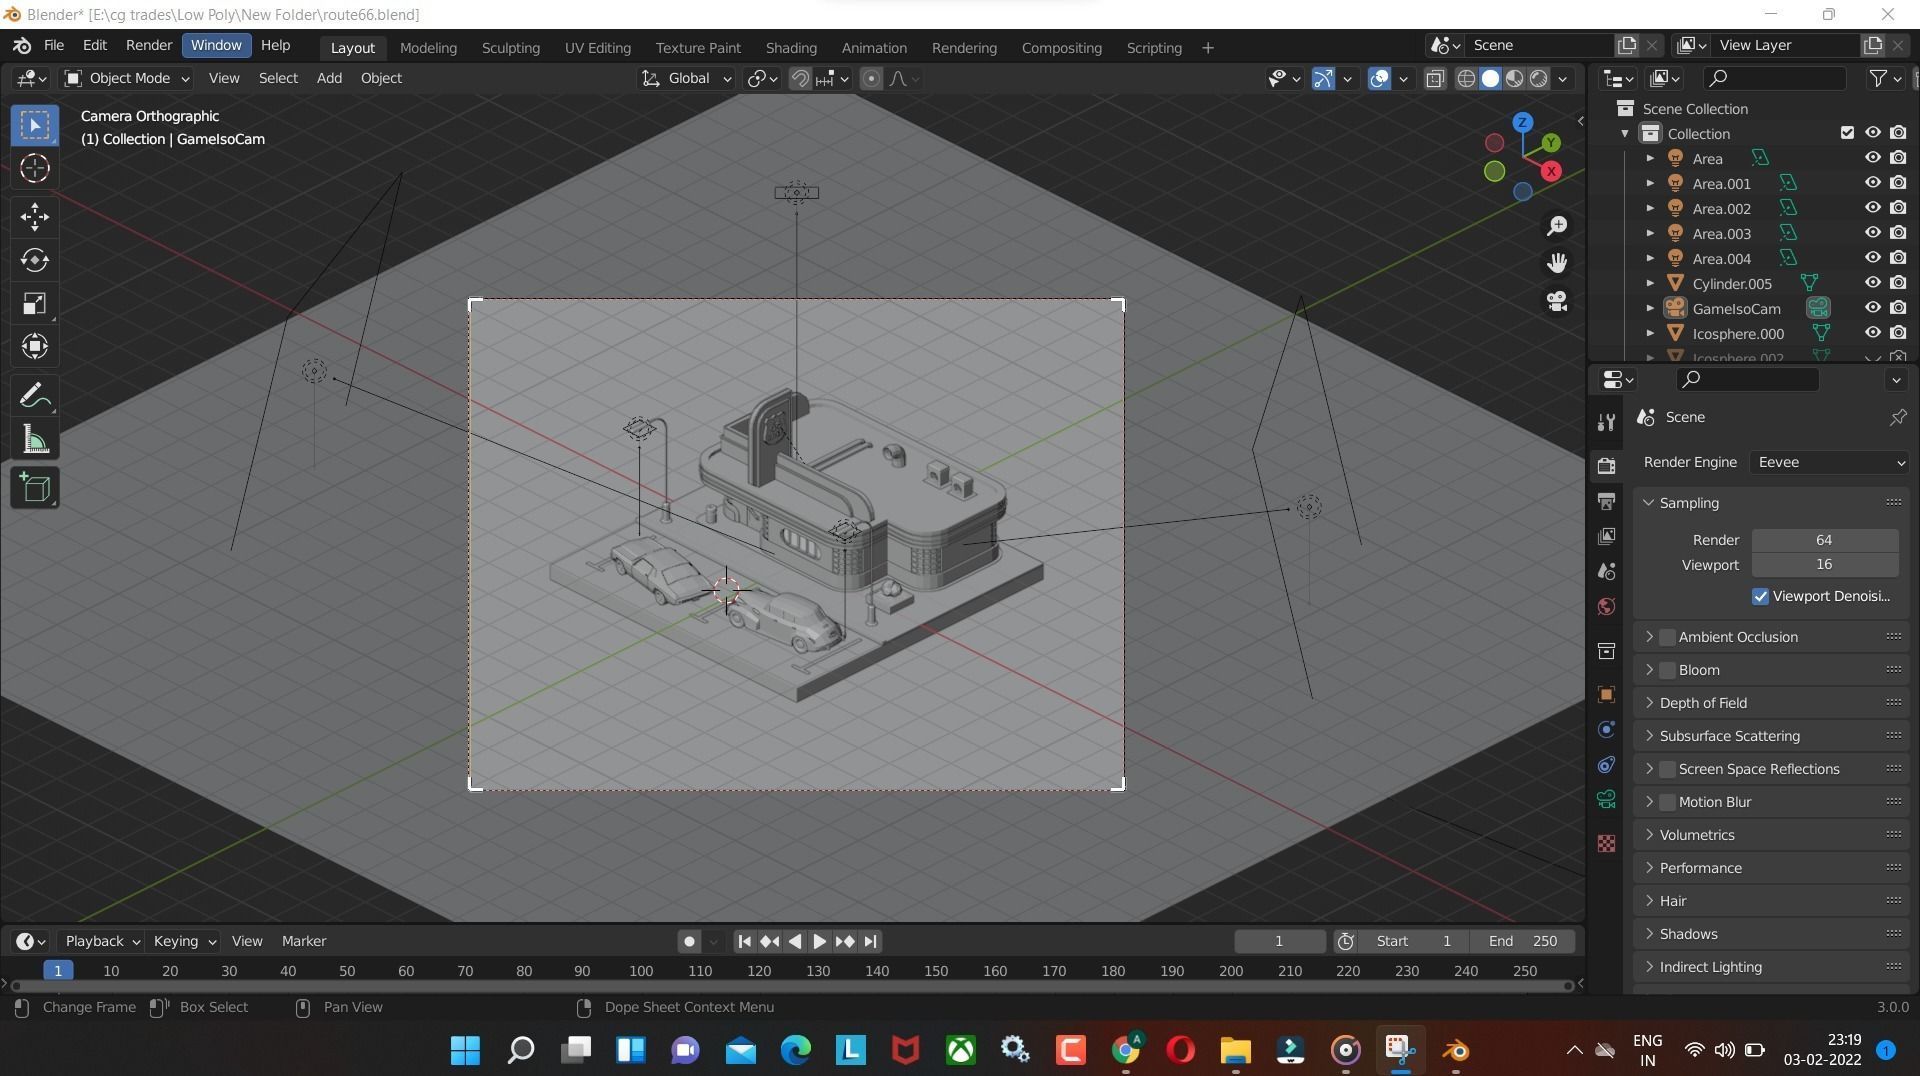Enable the Motion Blur checkbox
Screen dimensions: 1920x1076
pos(1667,802)
